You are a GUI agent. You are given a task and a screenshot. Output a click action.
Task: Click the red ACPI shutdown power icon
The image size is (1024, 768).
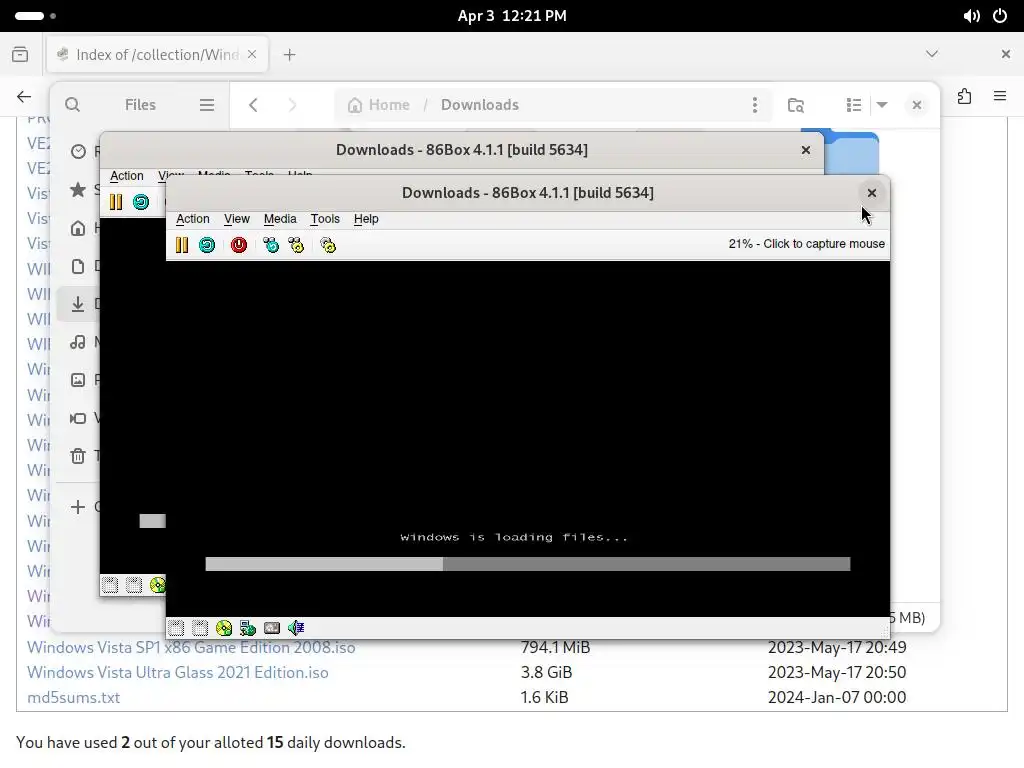tap(239, 245)
